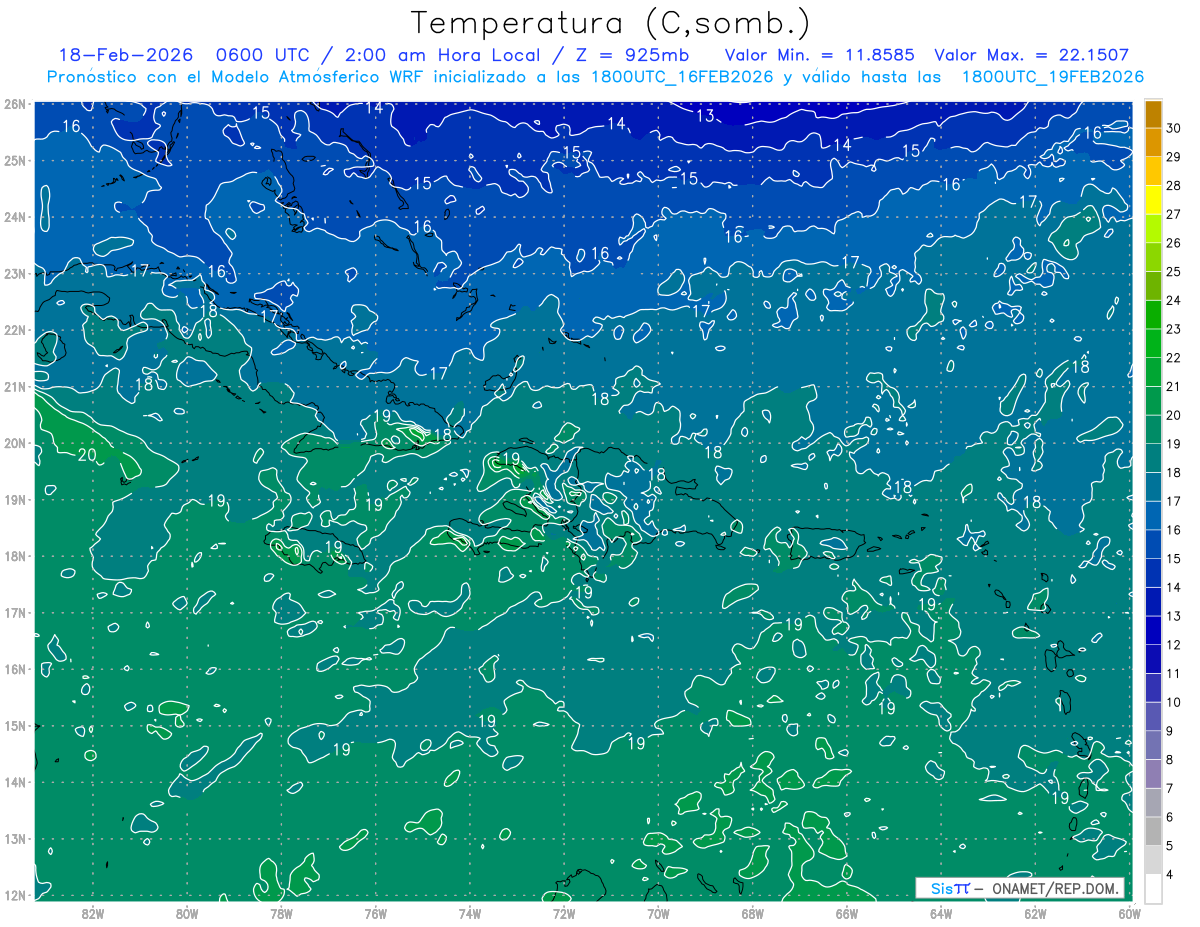Pick the bright green swatch between 23 and 24
Viewport: 1200px width, 927px height.
point(1153,315)
